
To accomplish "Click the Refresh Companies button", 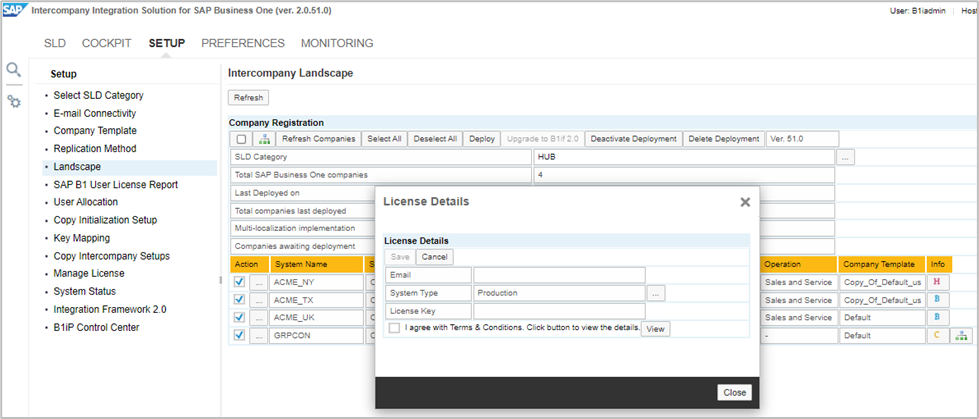I will (317, 139).
